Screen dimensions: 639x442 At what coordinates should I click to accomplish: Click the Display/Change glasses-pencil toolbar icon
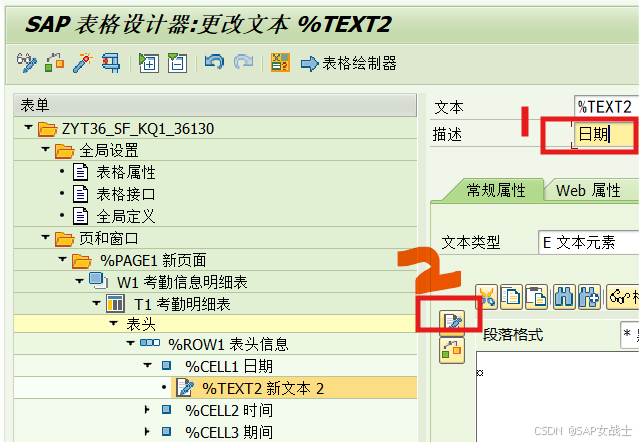pos(26,63)
